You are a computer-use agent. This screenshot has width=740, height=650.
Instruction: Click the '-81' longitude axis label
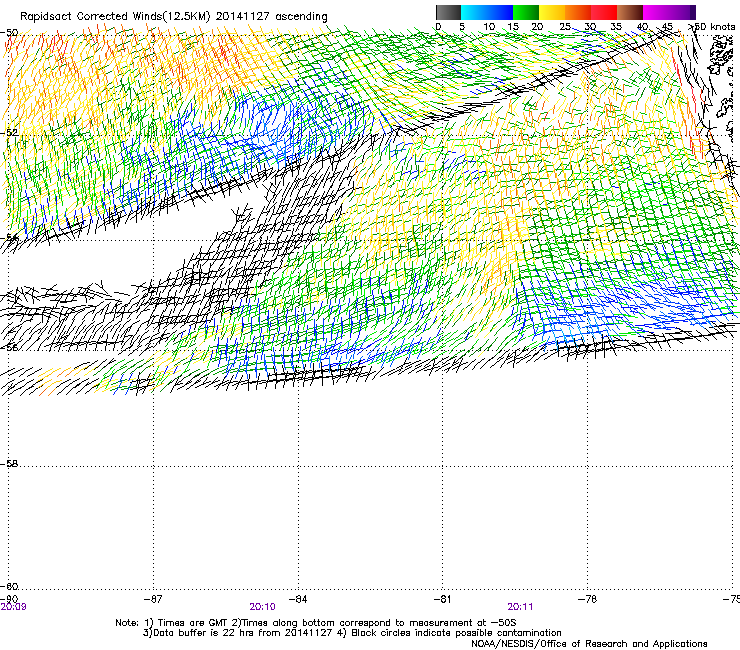[442, 599]
